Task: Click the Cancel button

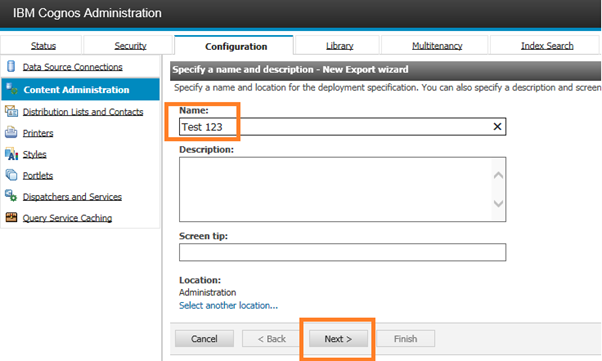Action: click(204, 339)
